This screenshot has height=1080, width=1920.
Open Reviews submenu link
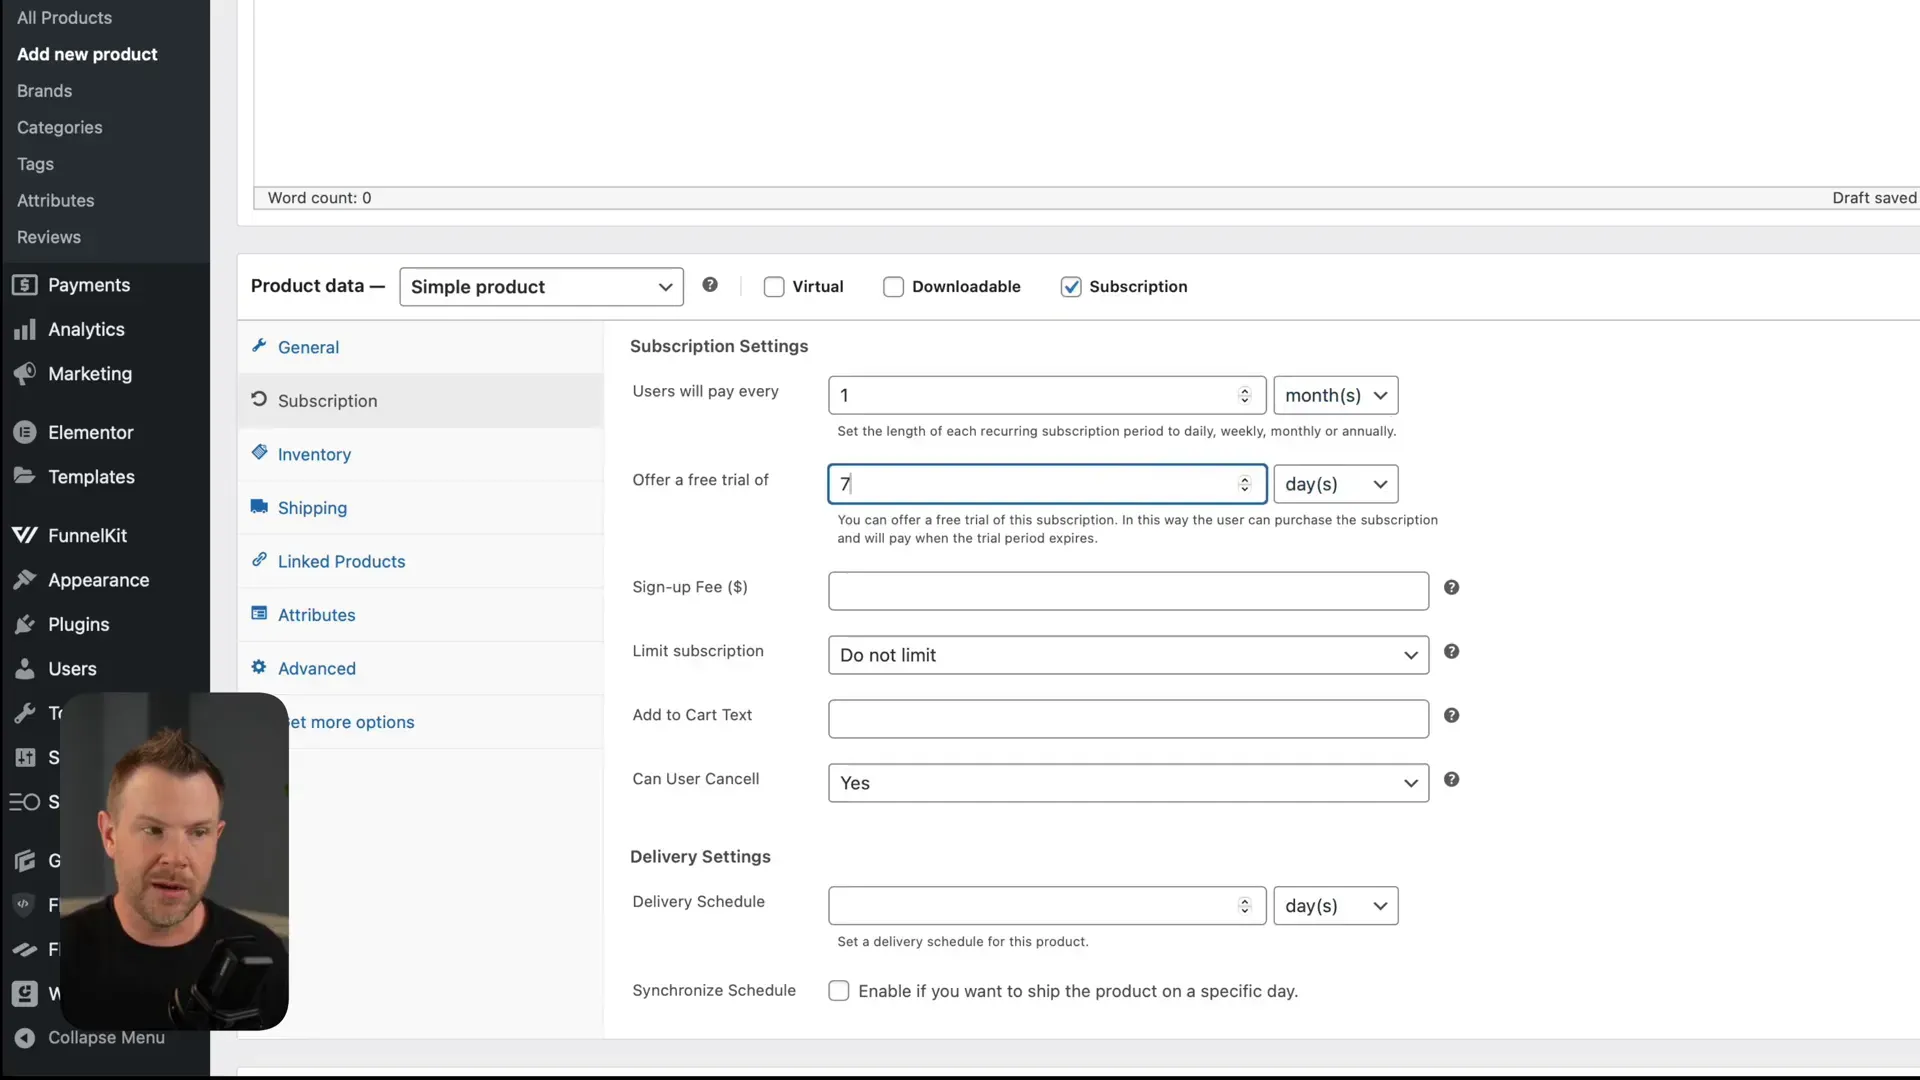click(48, 238)
